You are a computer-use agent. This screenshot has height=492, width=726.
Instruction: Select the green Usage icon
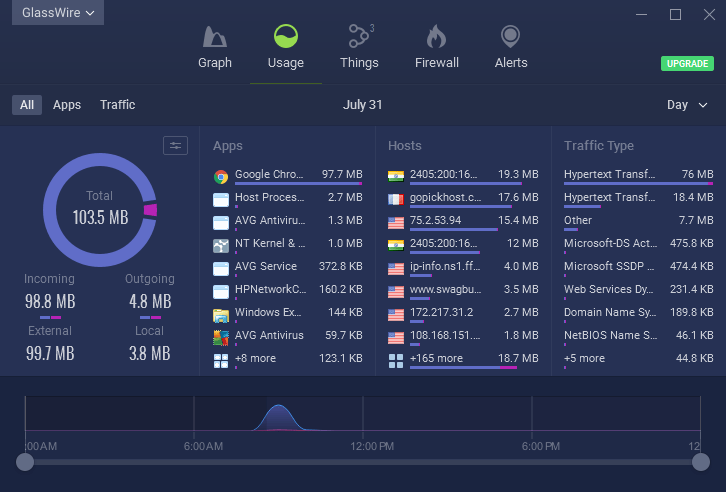286,36
